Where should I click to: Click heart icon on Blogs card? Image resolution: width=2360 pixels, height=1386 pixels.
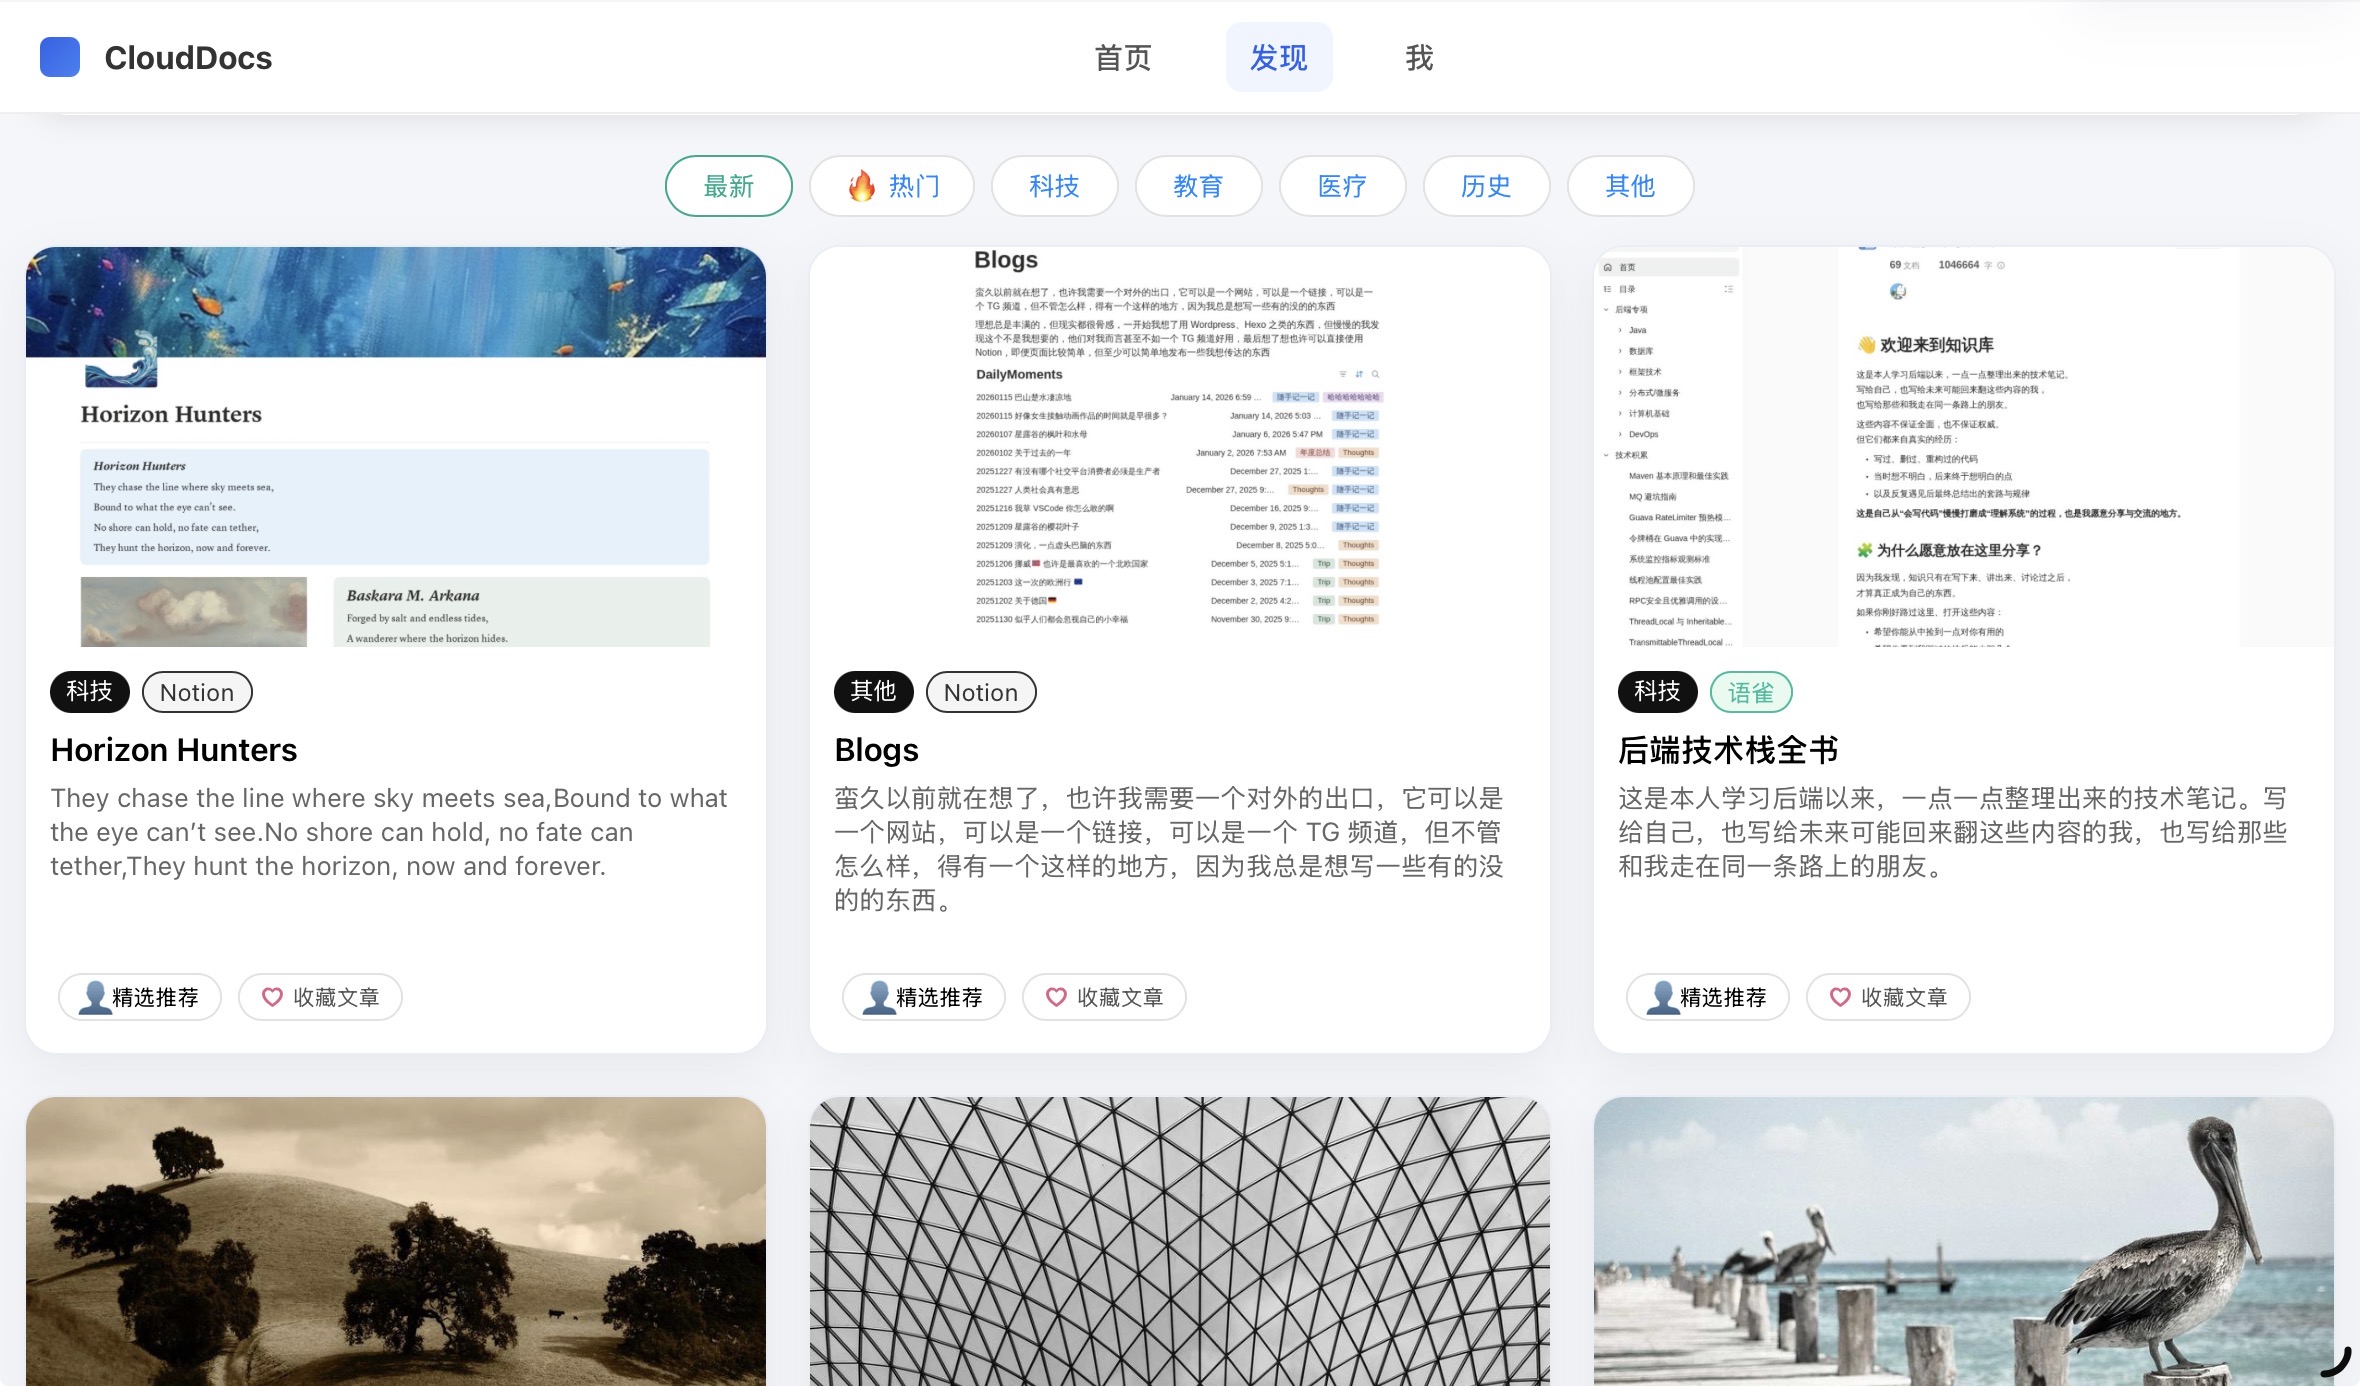coord(1056,997)
